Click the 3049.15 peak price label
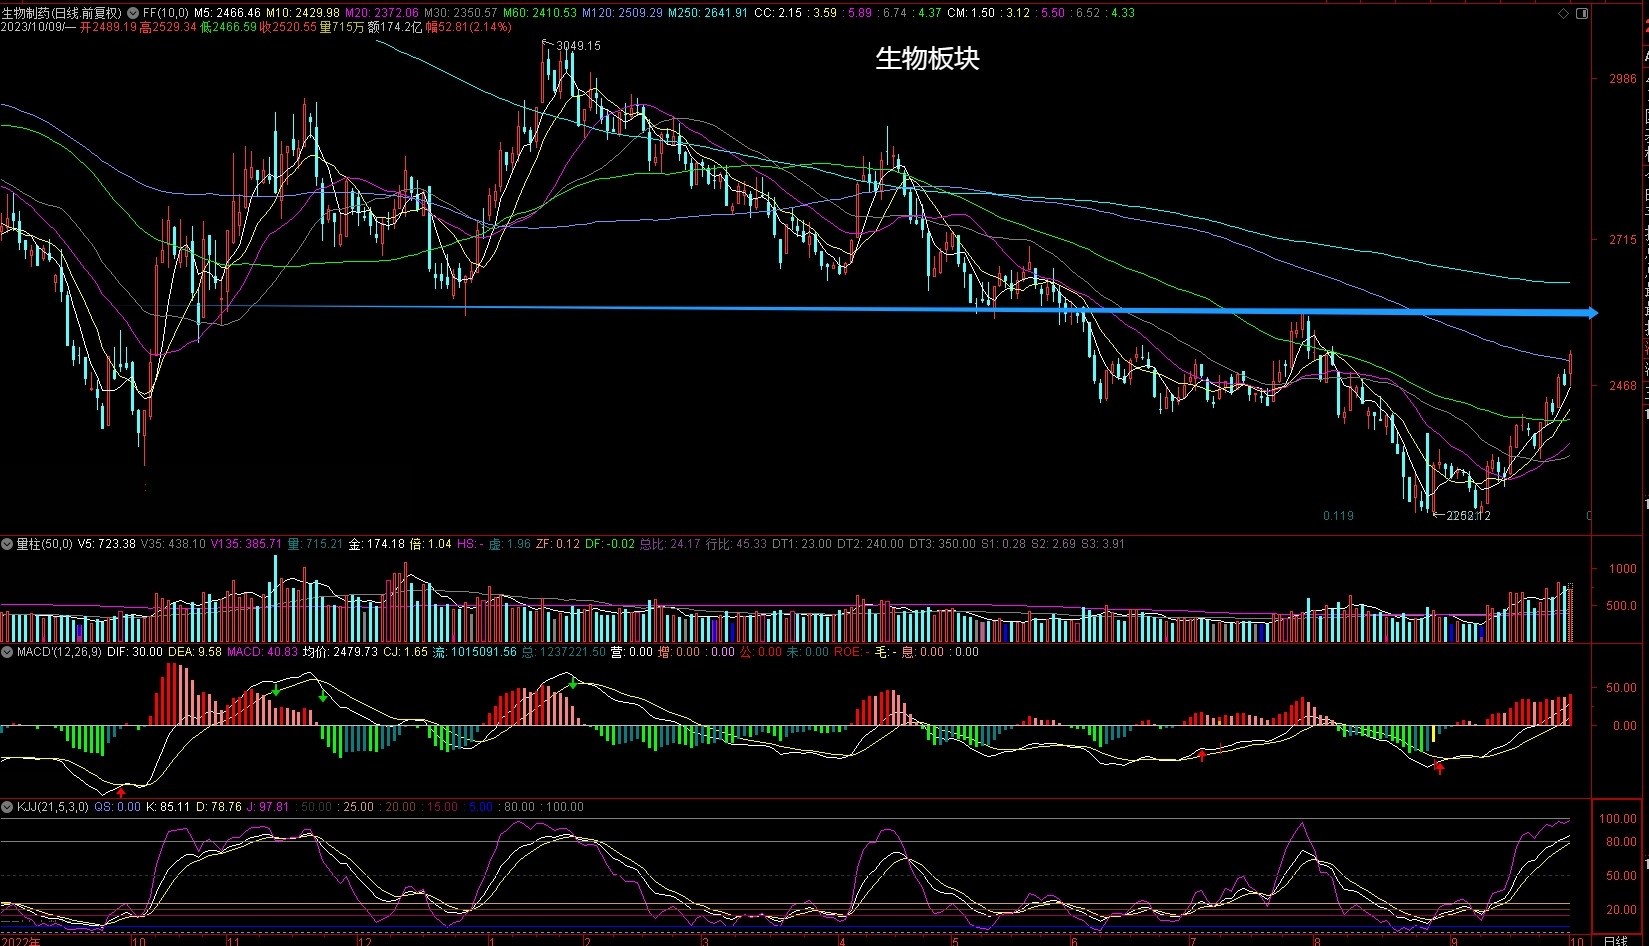1649x946 pixels. click(x=578, y=46)
